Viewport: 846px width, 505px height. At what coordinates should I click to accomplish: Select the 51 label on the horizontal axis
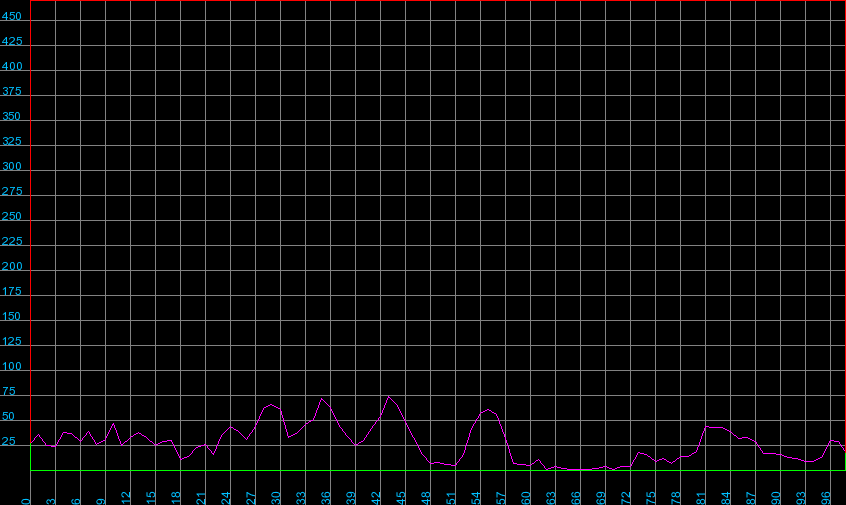[x=451, y=498]
